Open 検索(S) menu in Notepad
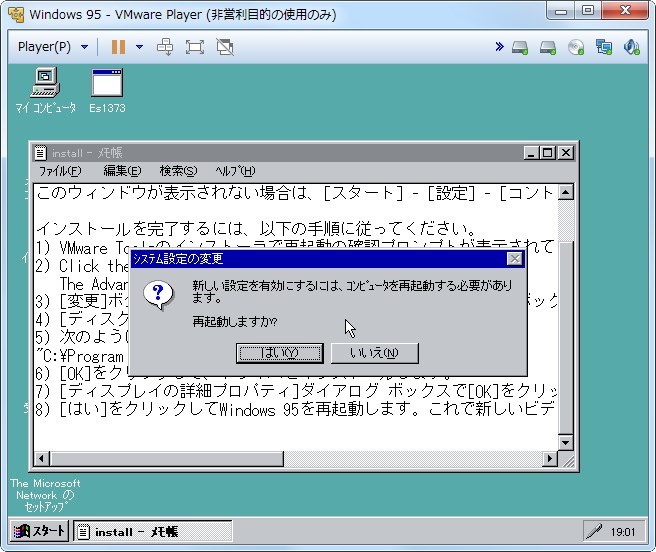The width and height of the screenshot is (656, 552). click(x=178, y=171)
